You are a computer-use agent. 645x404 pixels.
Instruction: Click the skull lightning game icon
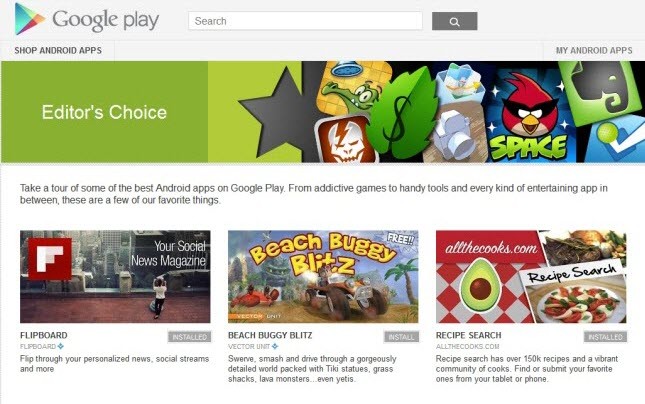pos(346,139)
